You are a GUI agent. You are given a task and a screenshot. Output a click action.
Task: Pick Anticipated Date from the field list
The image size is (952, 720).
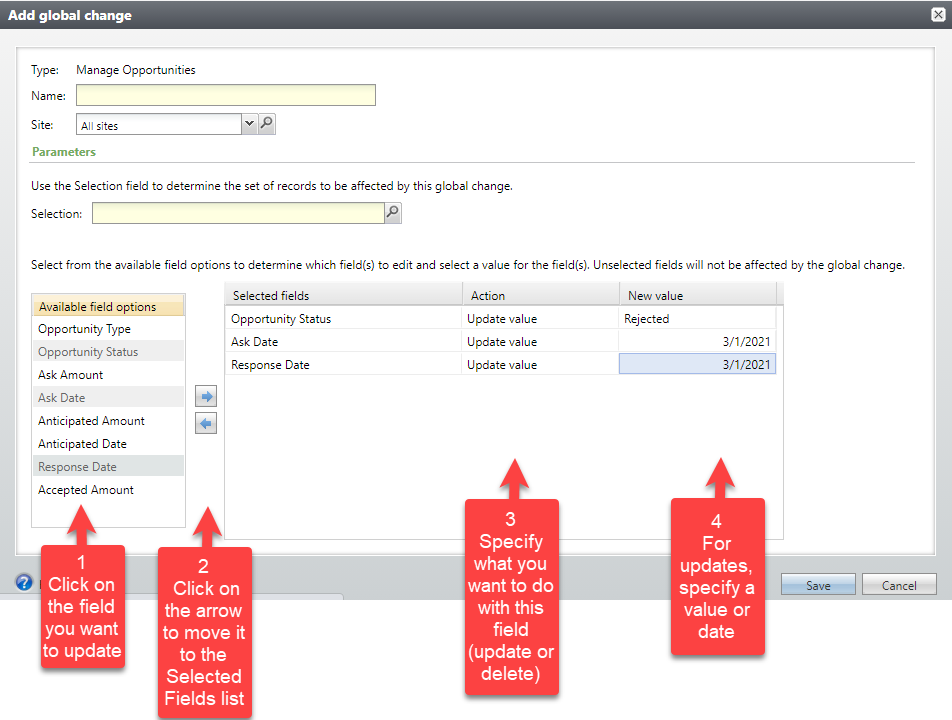(82, 444)
